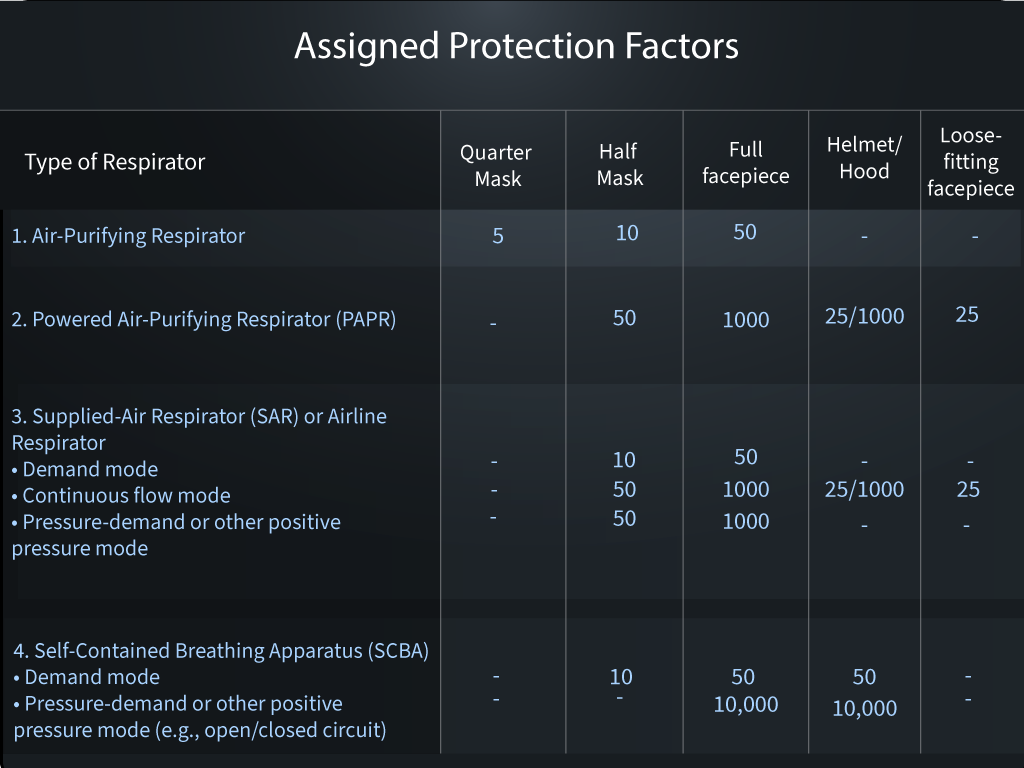Click the PAPR Full facepiece value 1000

(746, 320)
